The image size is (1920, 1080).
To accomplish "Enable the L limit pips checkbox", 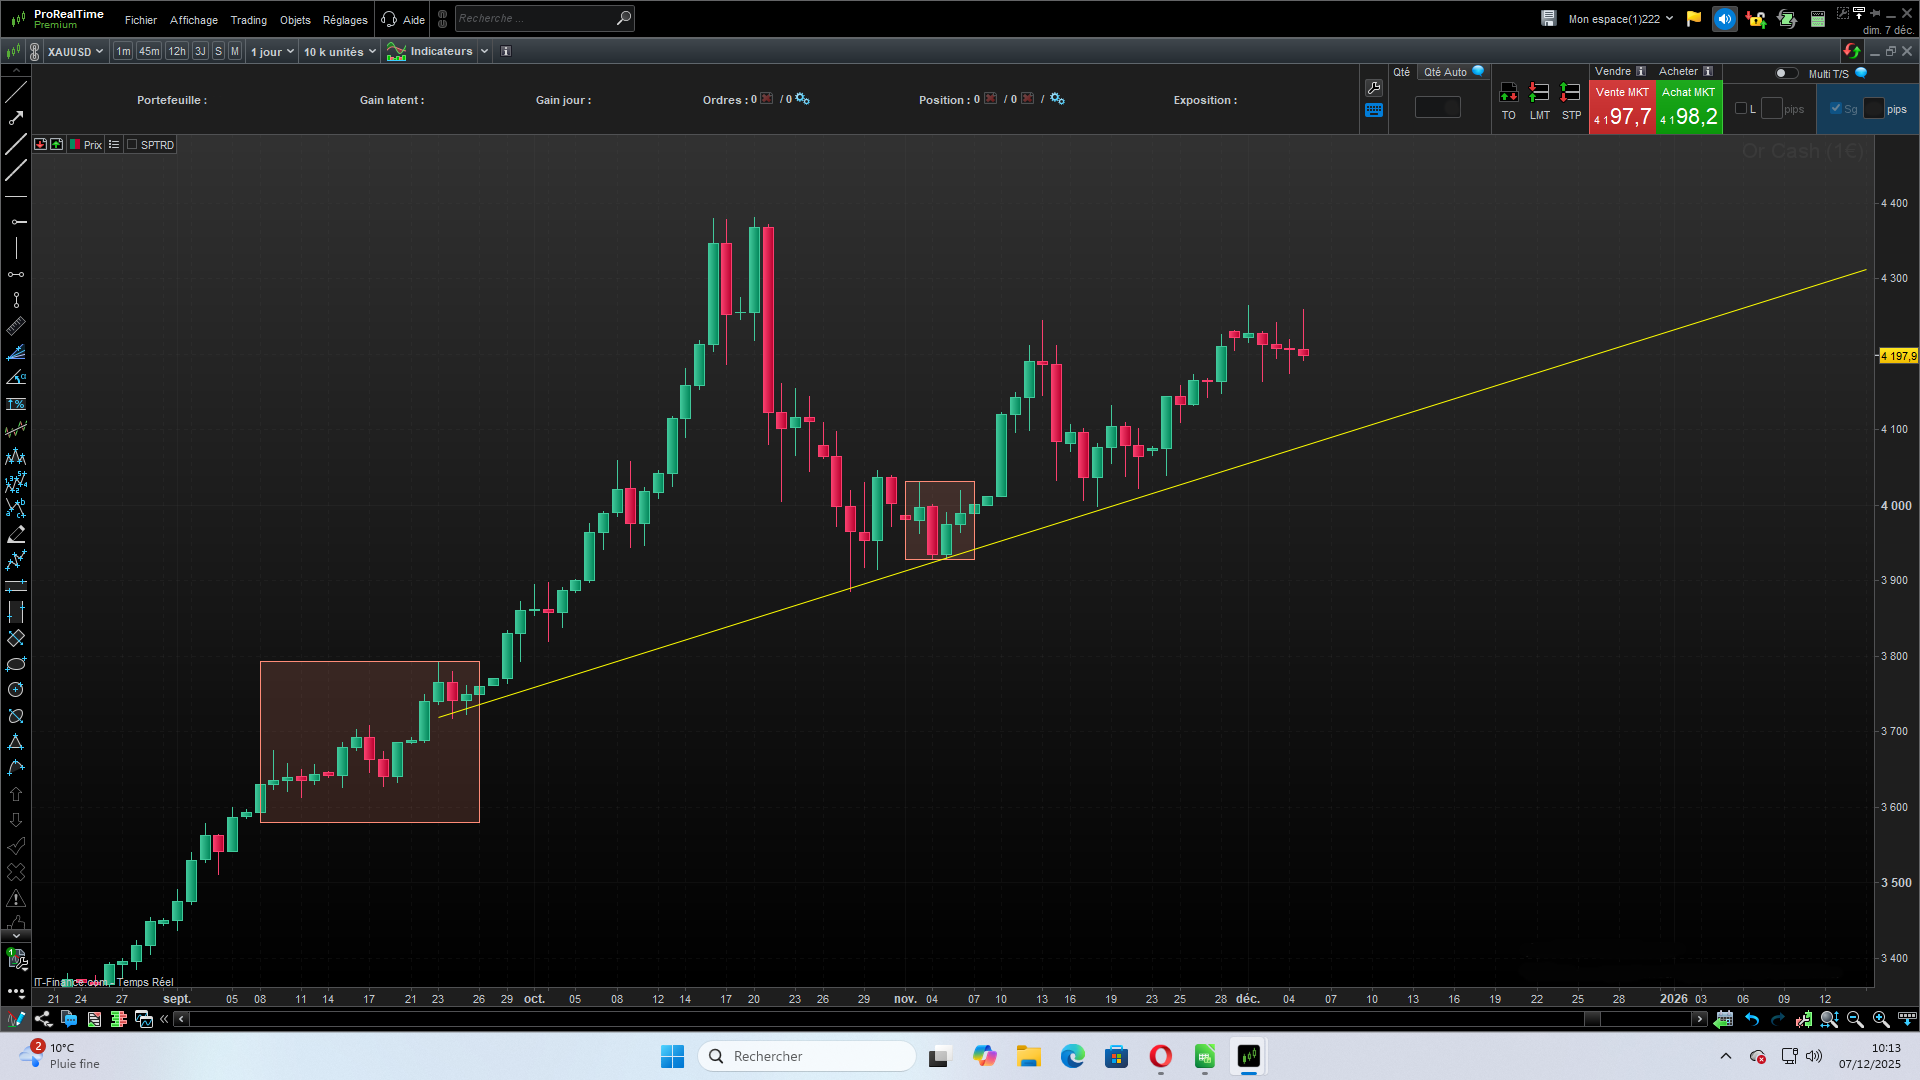I will [1741, 108].
